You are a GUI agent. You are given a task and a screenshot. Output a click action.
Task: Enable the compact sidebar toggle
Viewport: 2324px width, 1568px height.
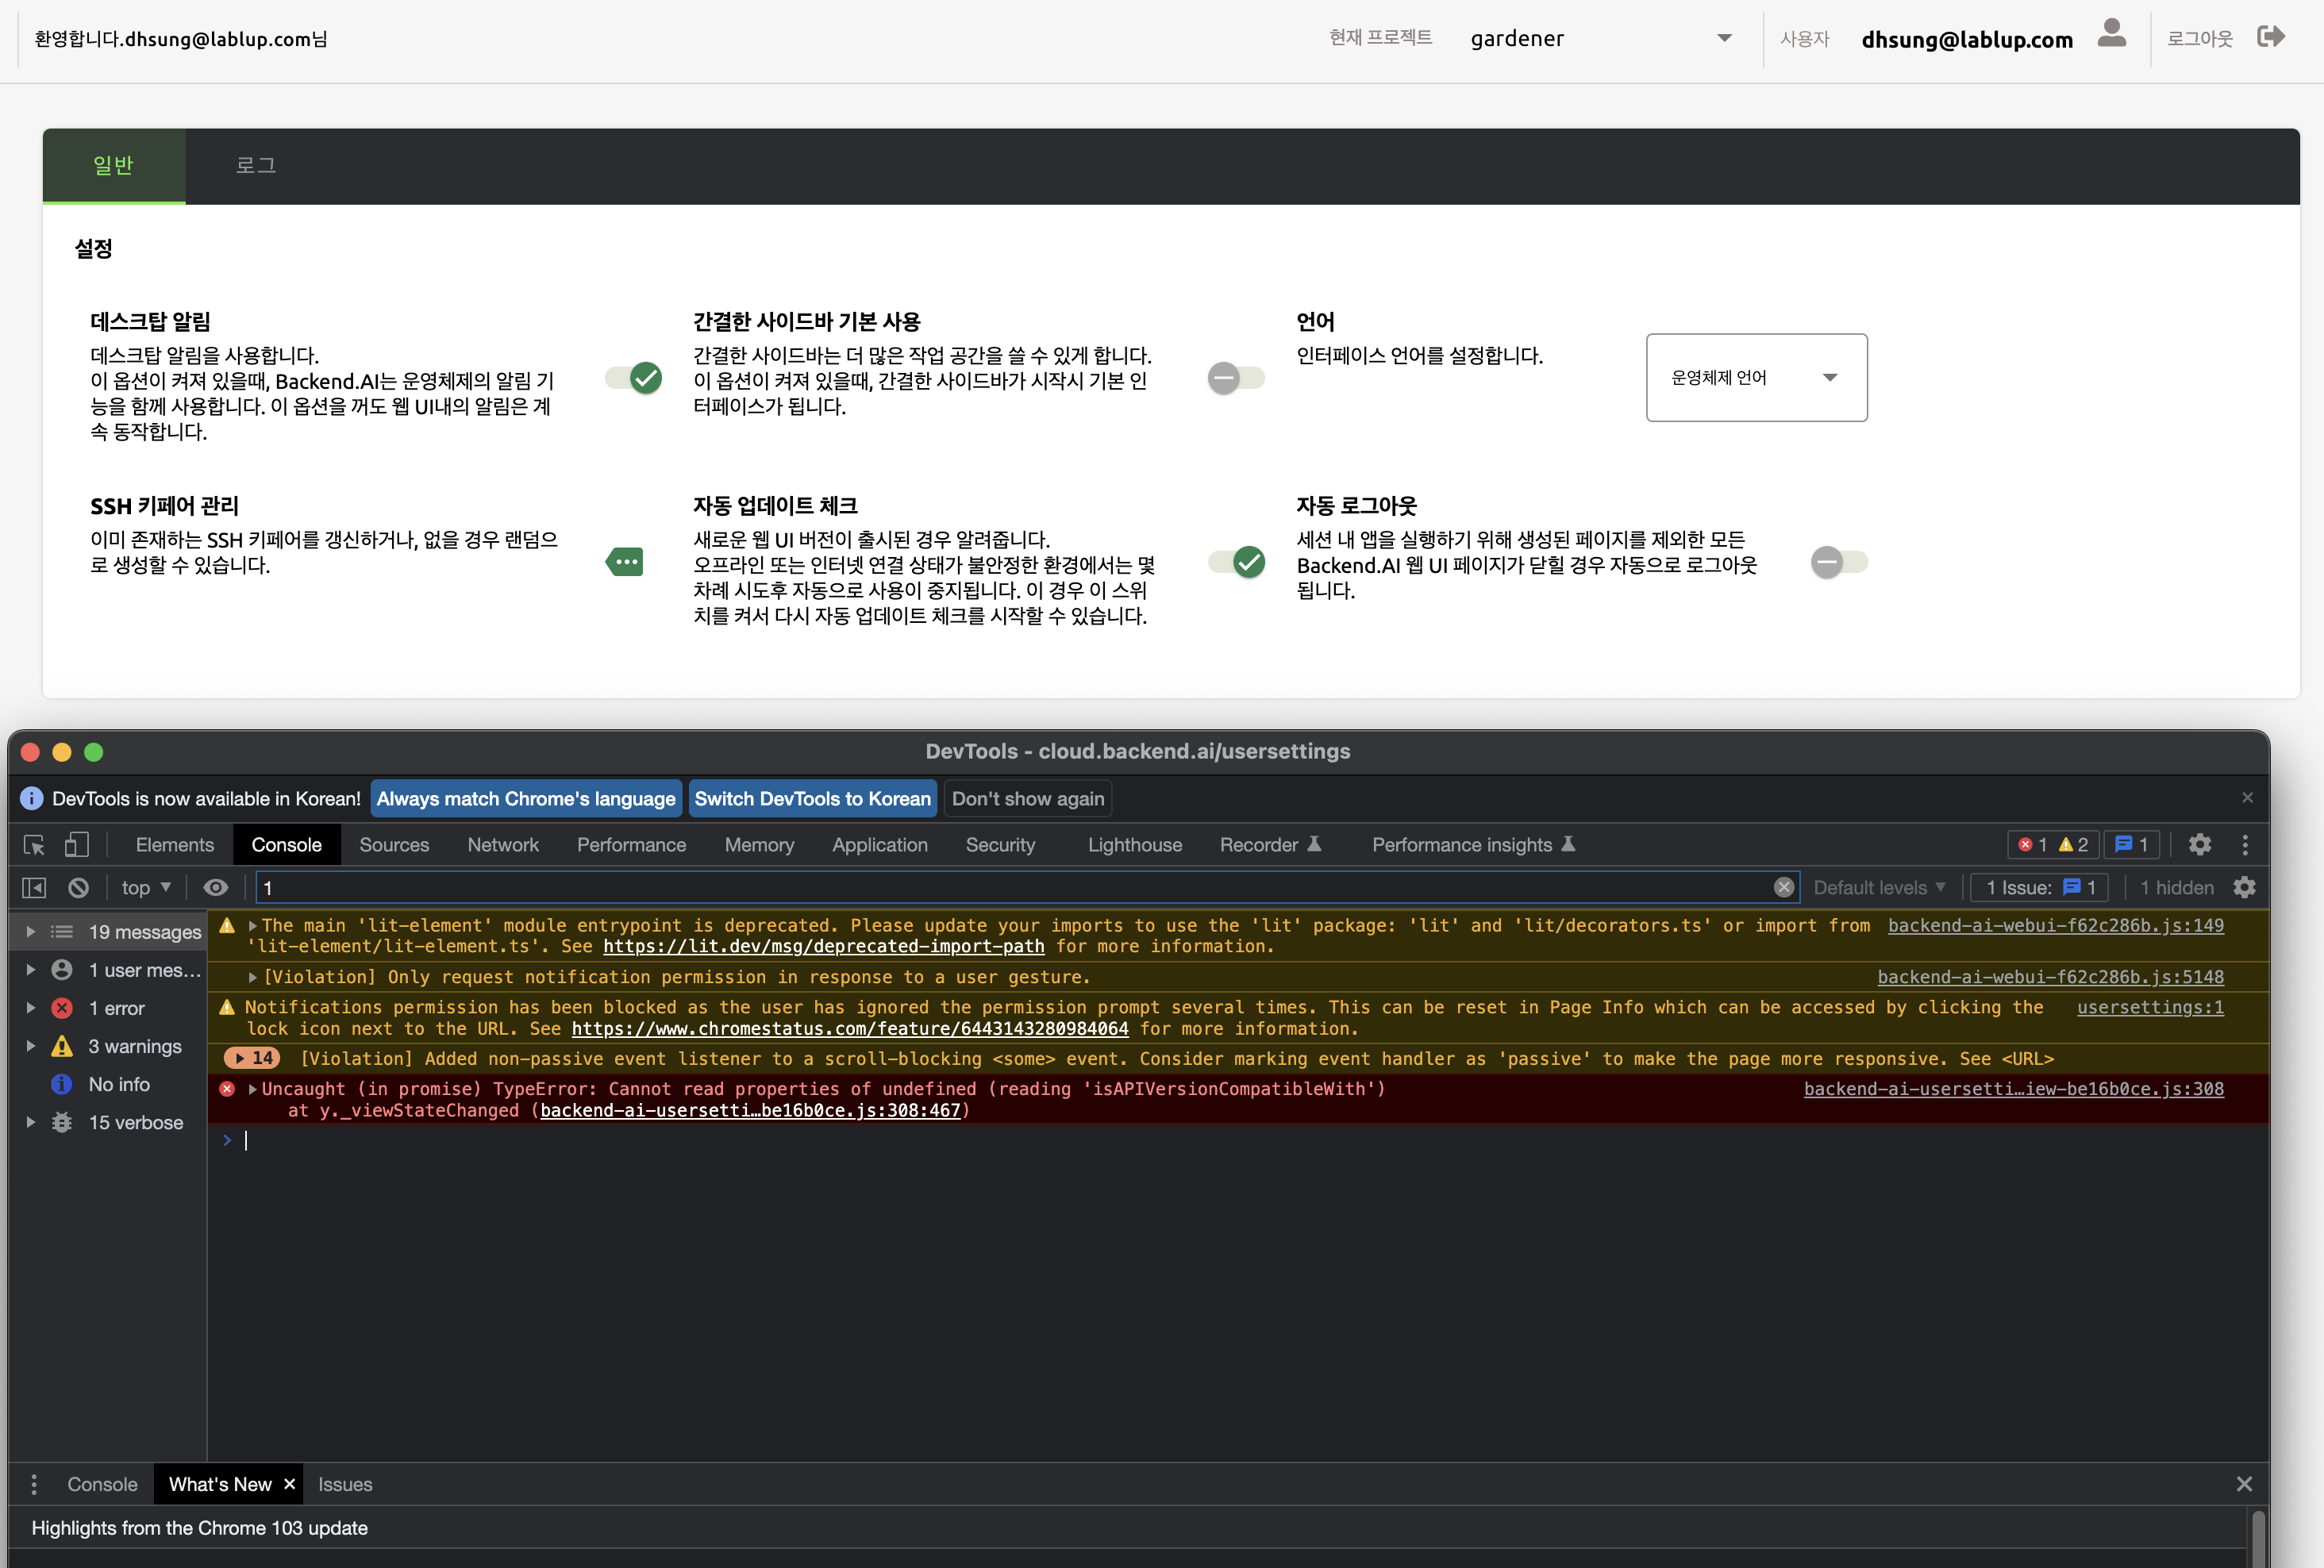click(1236, 378)
